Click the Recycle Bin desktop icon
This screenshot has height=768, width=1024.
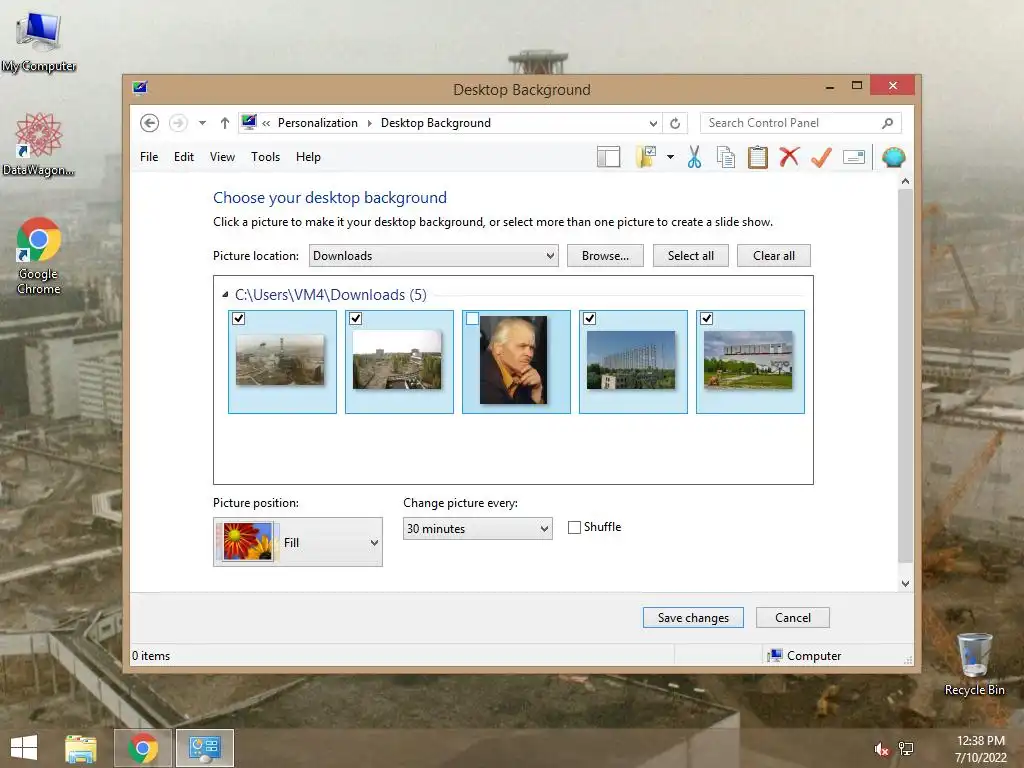click(974, 664)
